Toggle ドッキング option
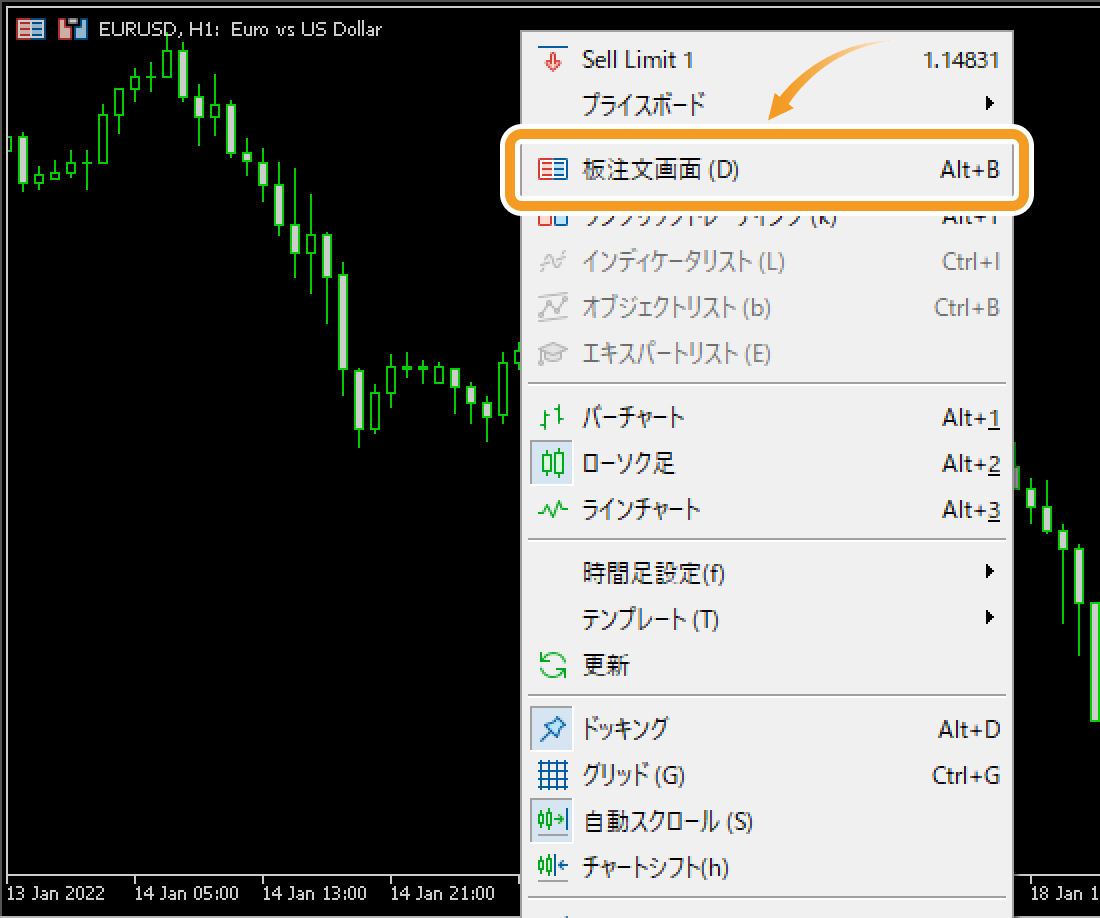Image resolution: width=1100 pixels, height=918 pixels. 767,729
